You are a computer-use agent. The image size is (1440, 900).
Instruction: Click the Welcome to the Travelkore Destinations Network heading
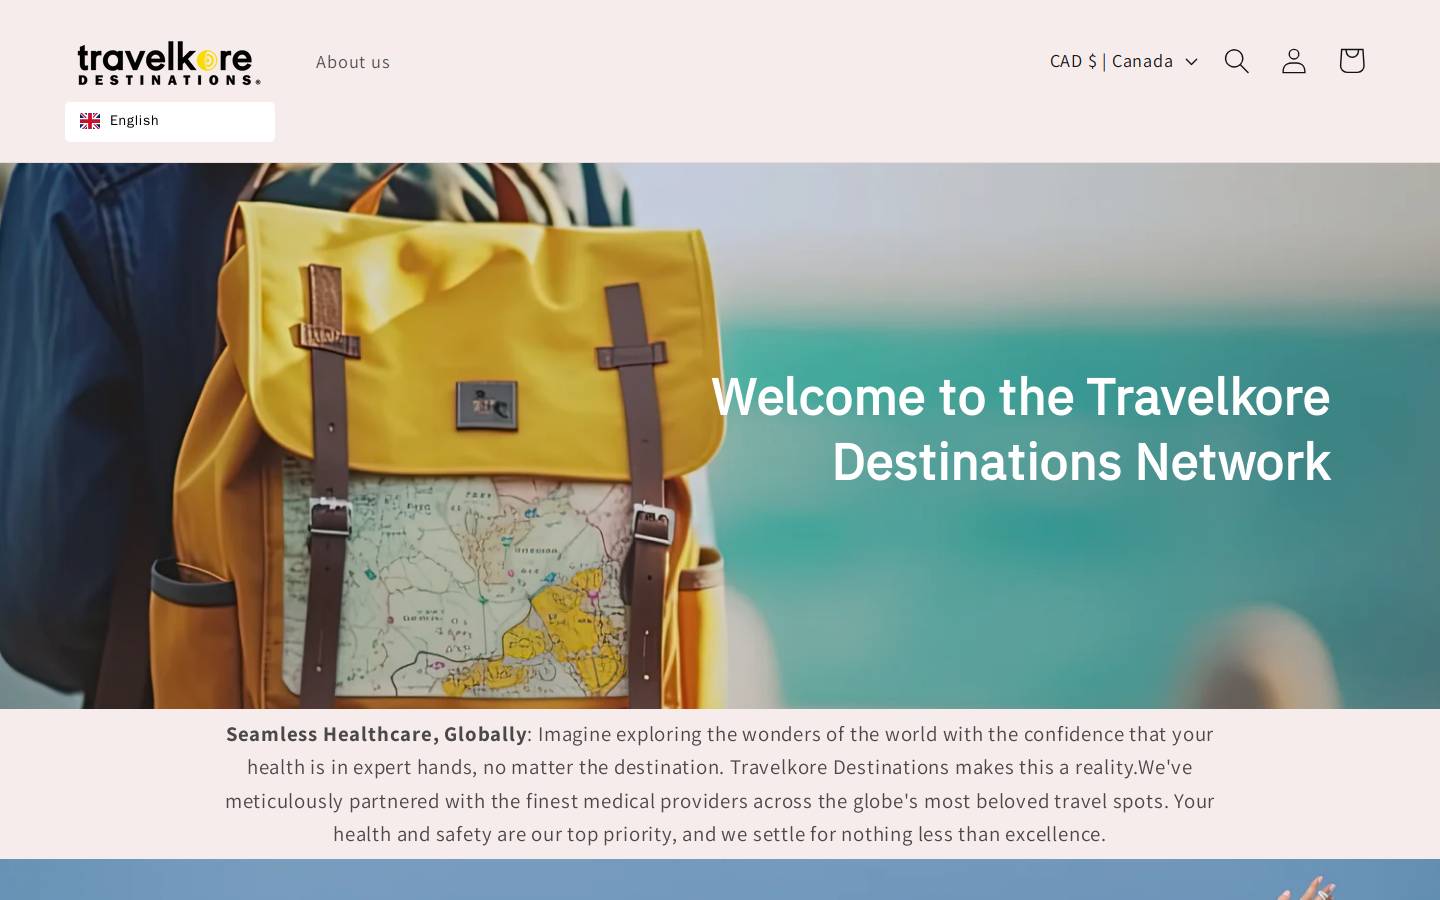(1021, 429)
